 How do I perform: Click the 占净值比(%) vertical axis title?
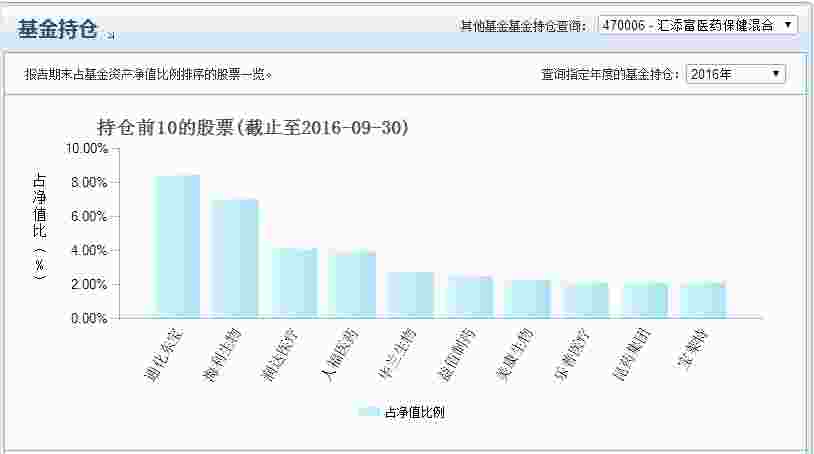(40, 227)
